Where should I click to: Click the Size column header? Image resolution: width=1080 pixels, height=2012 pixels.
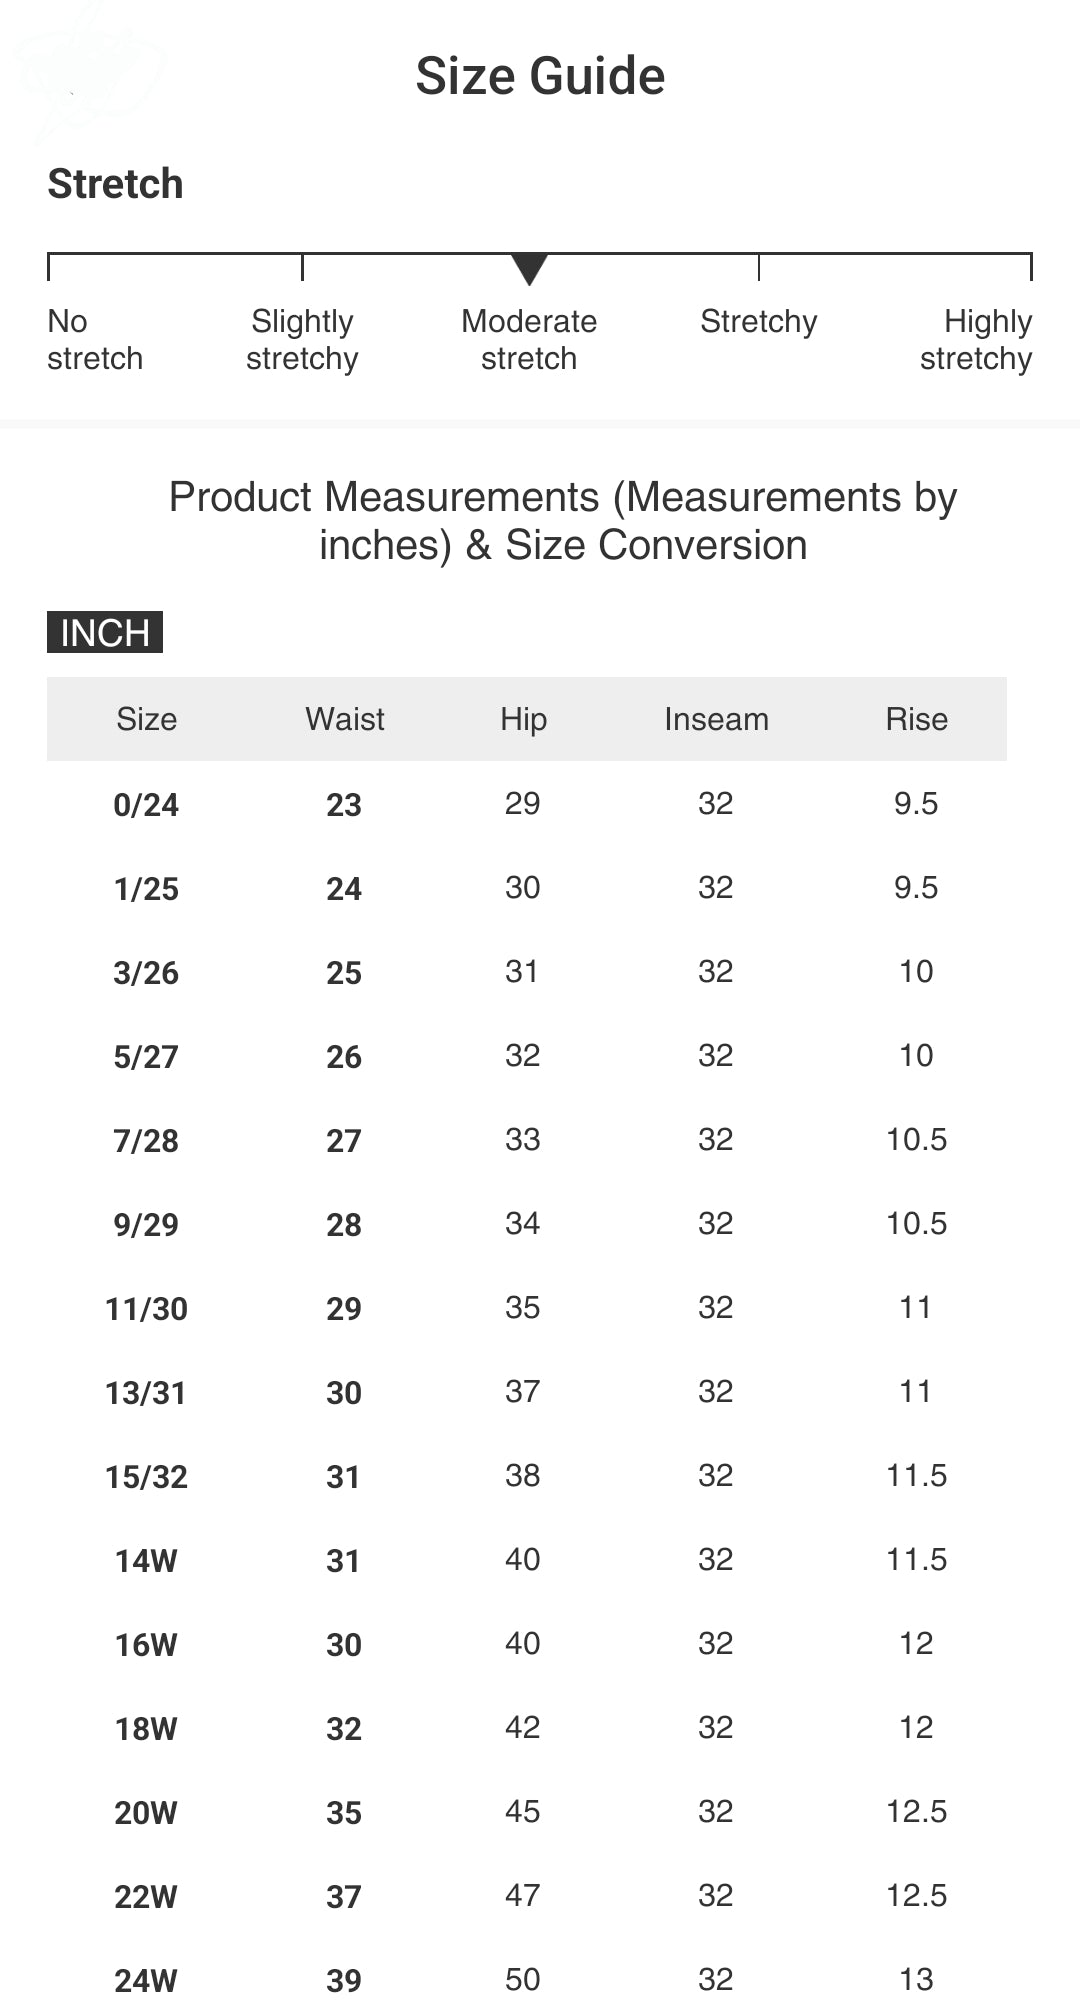pos(146,719)
